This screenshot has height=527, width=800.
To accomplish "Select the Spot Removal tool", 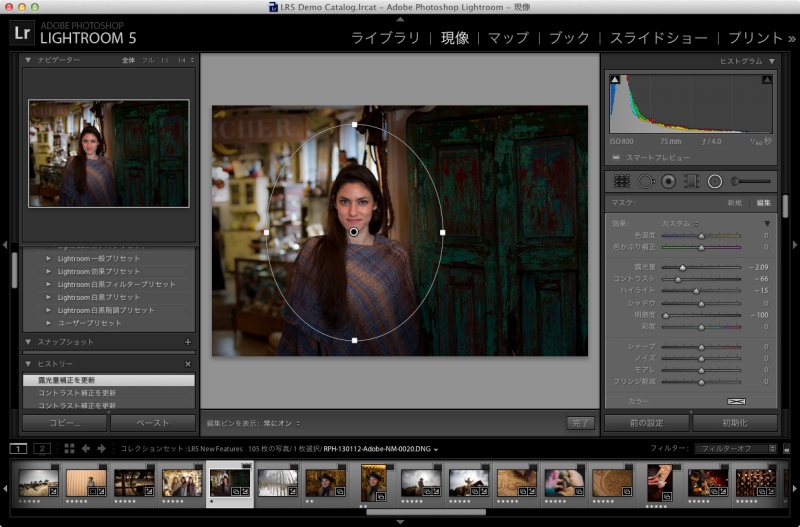I will (x=645, y=181).
